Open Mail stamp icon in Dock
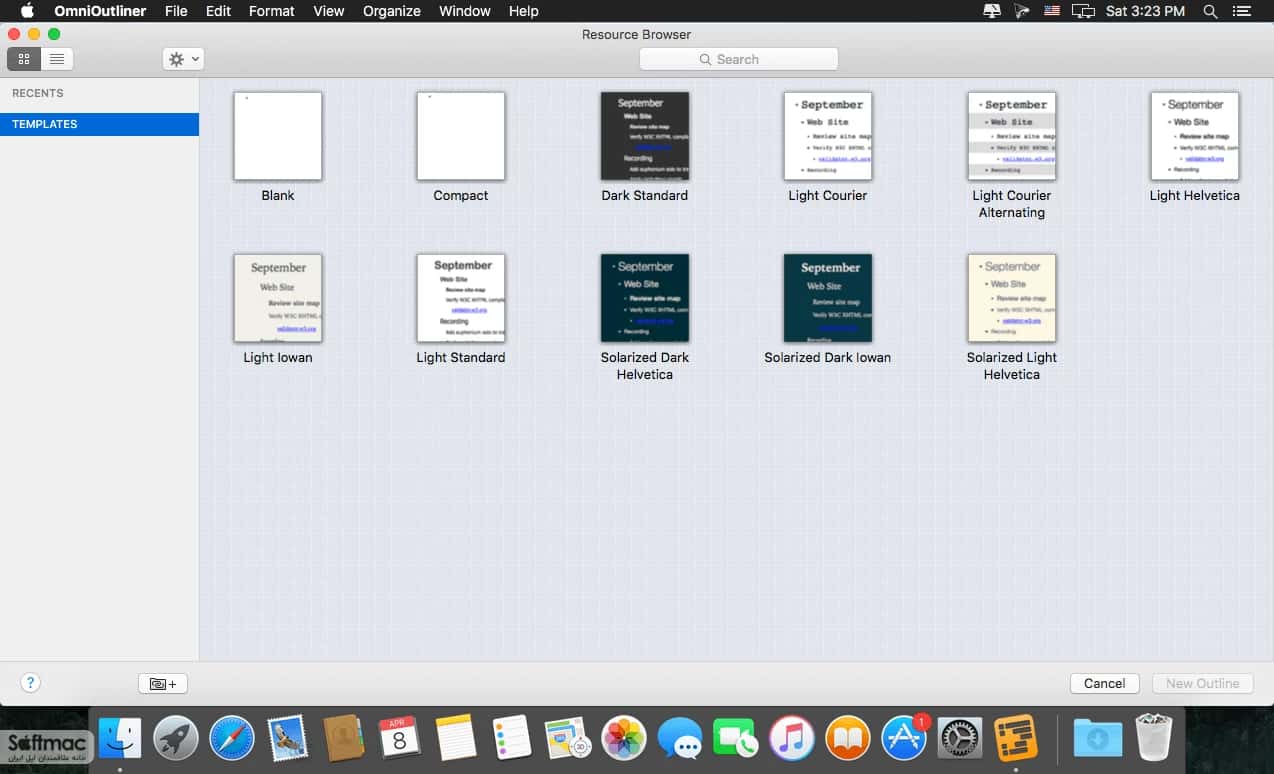This screenshot has height=774, width=1274. (x=288, y=739)
